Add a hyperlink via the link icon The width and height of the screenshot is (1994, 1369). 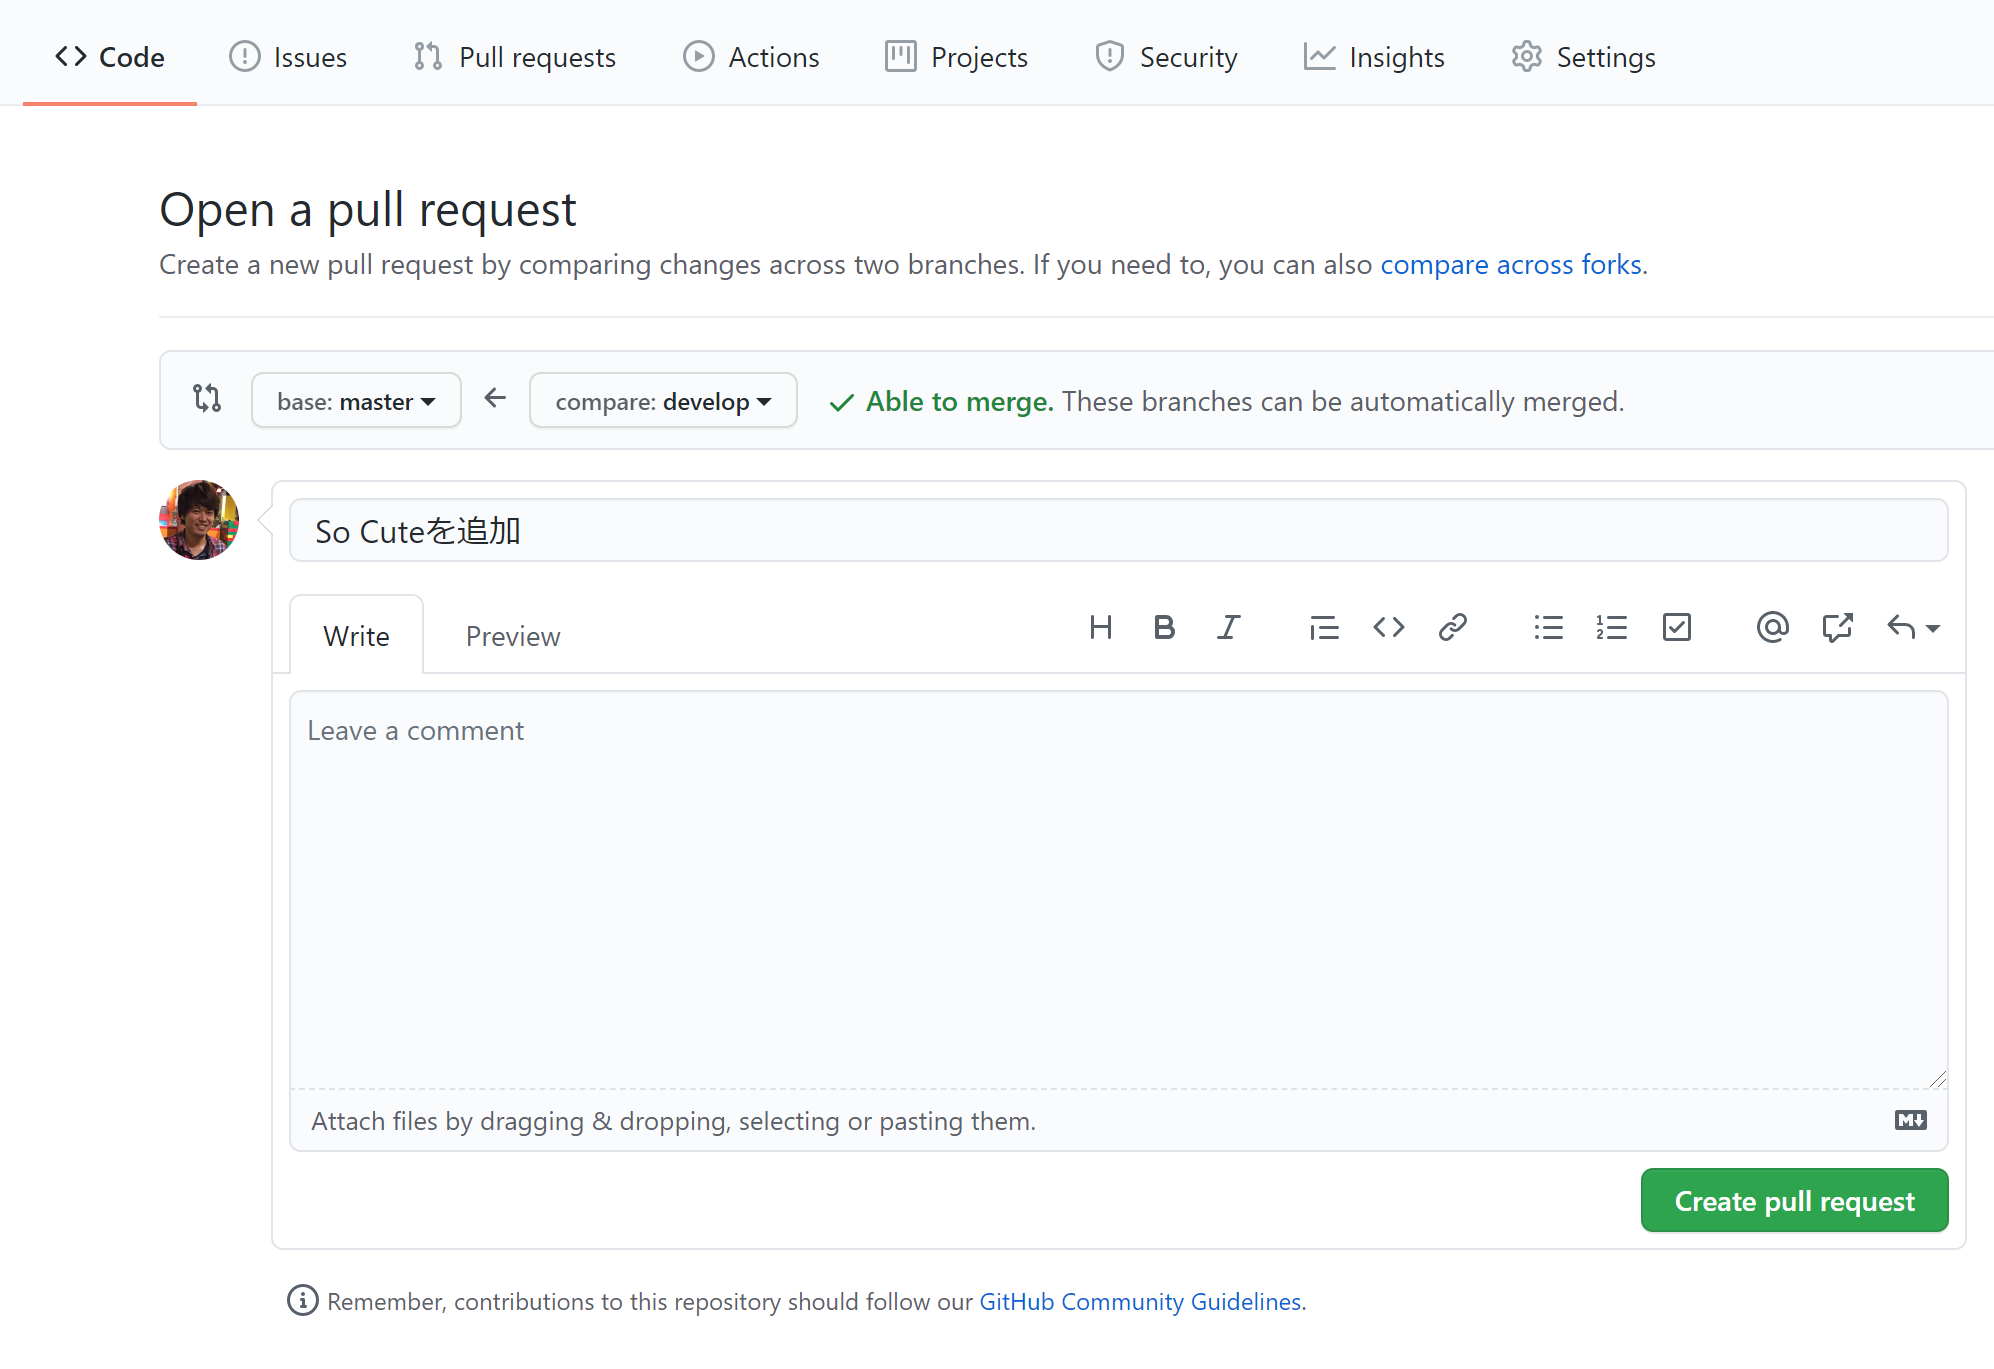[x=1452, y=627]
